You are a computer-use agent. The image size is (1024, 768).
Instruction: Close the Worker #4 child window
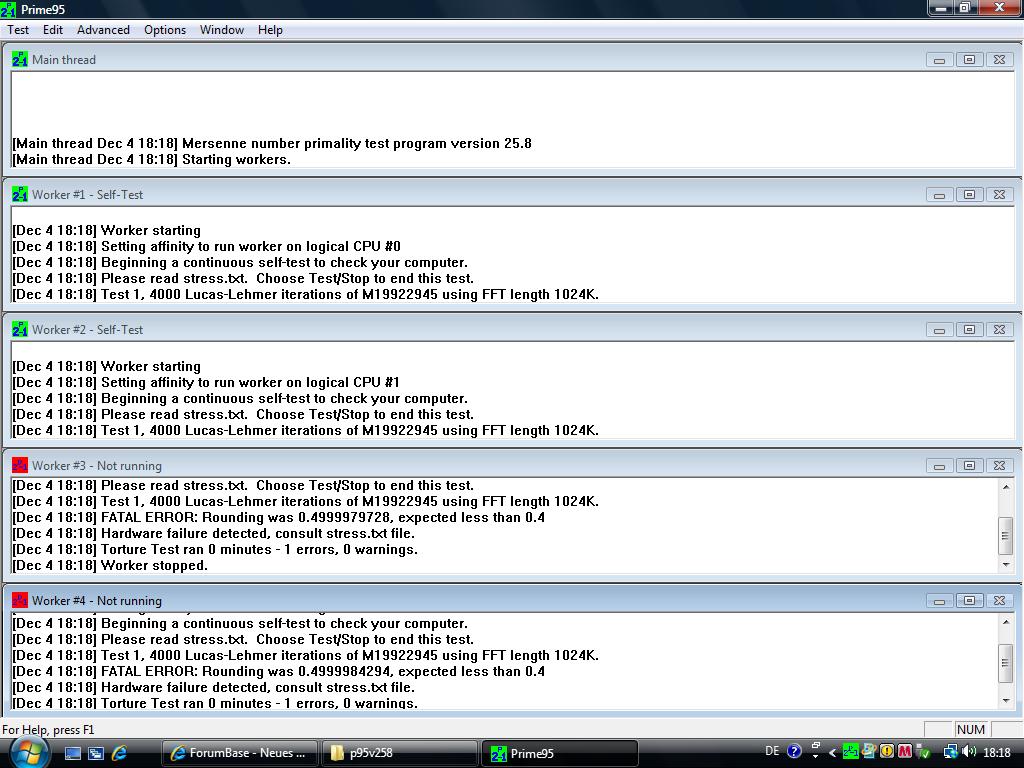click(999, 601)
